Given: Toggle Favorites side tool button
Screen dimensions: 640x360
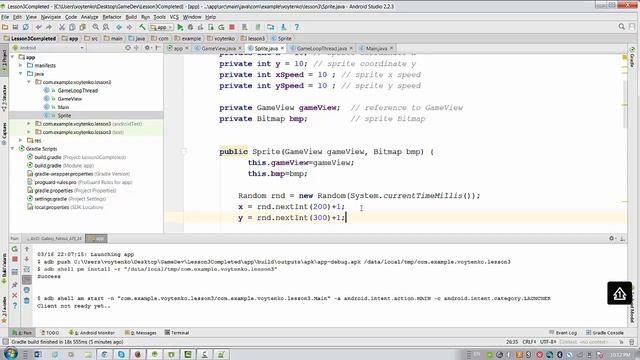Looking at the screenshot, I should tap(4, 311).
